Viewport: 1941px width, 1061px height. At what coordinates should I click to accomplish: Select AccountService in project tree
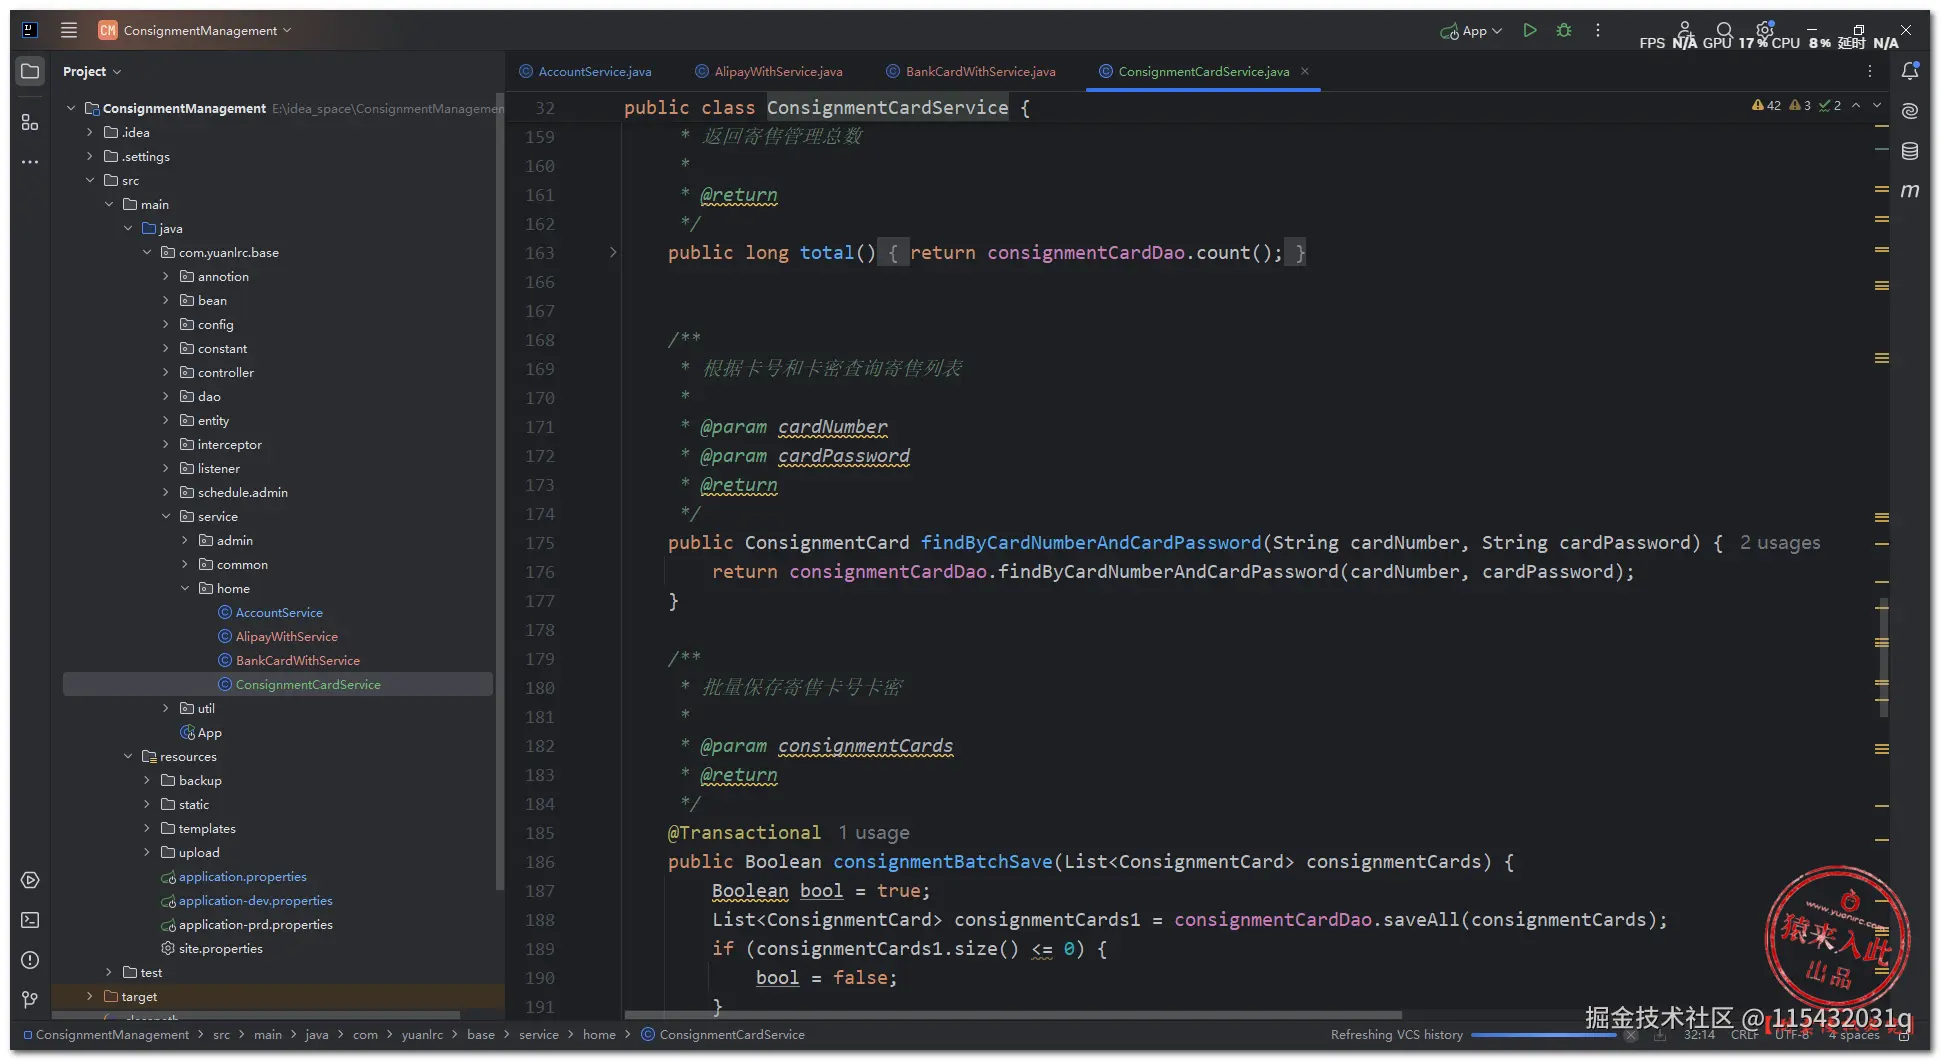click(279, 612)
